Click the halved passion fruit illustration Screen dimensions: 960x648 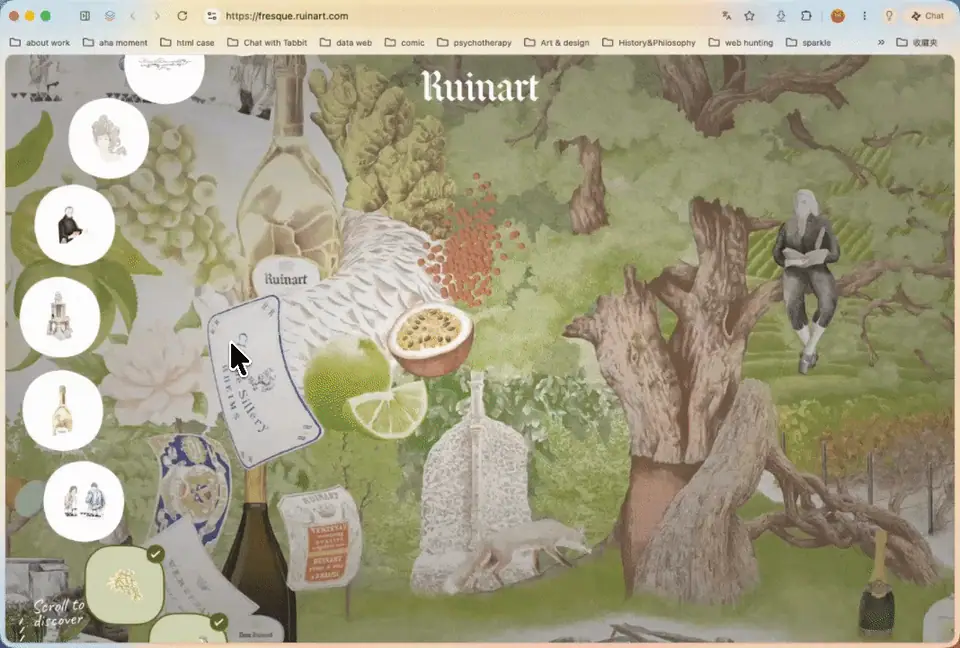tap(431, 339)
